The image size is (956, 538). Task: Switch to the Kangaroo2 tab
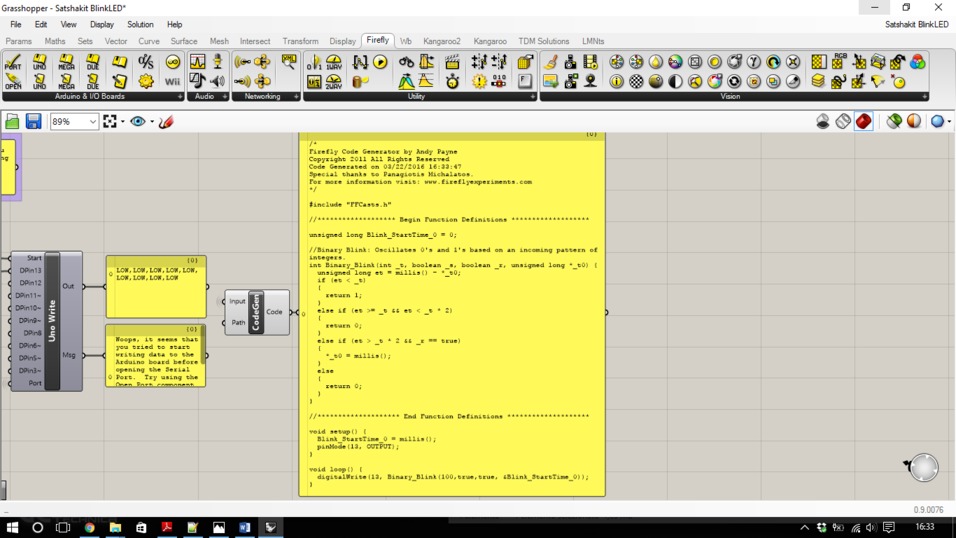[x=441, y=41]
